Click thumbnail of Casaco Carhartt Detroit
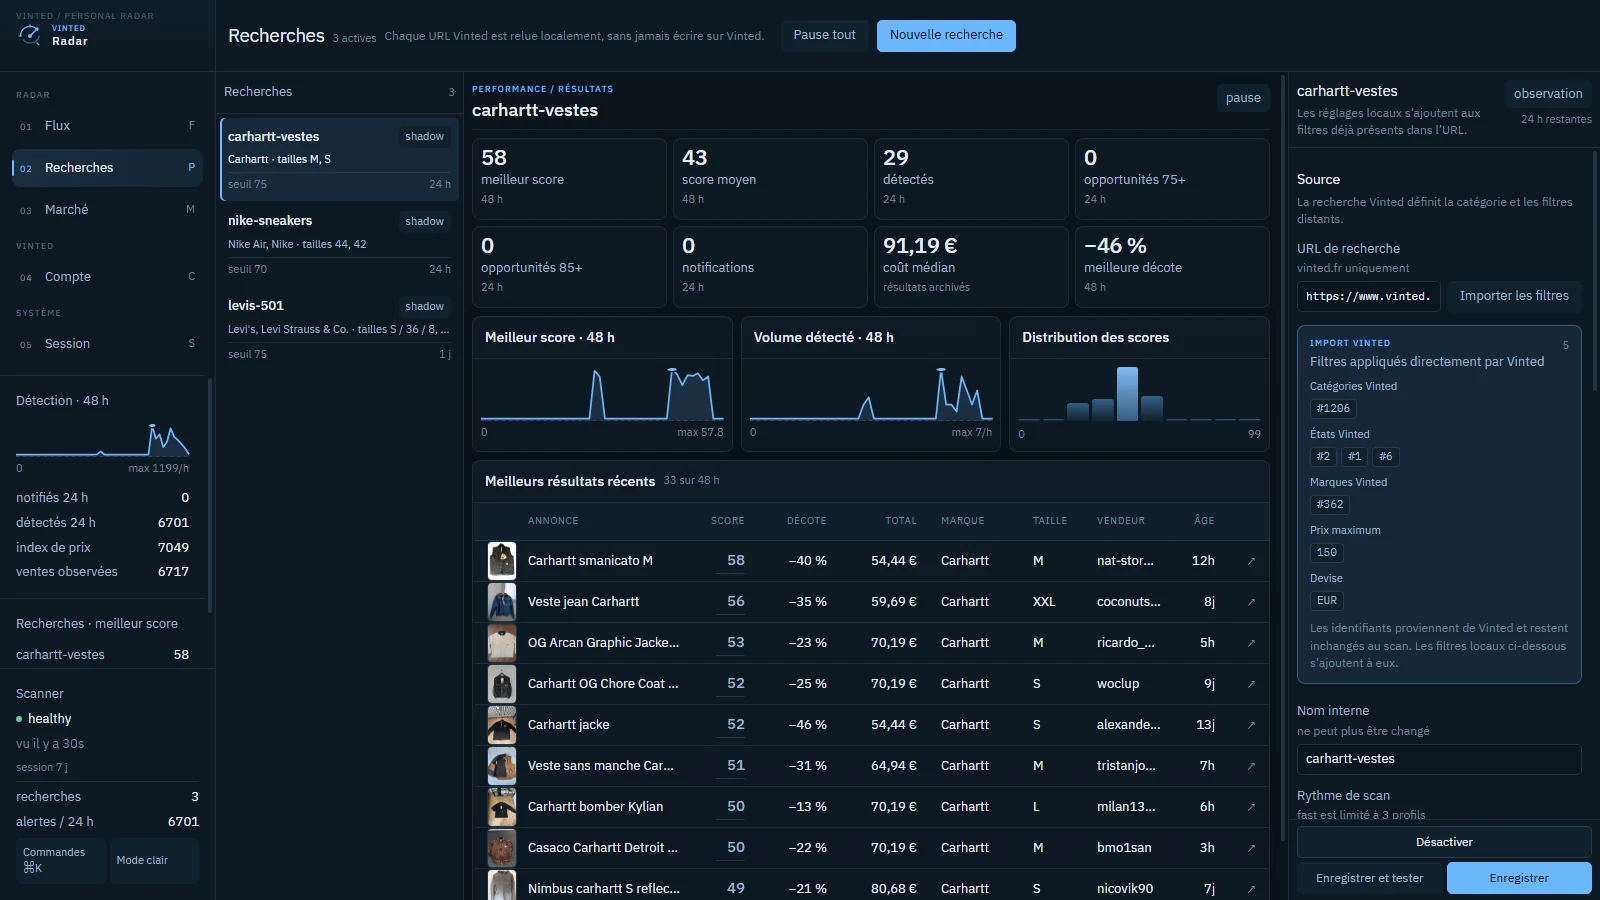This screenshot has height=900, width=1600. point(502,848)
